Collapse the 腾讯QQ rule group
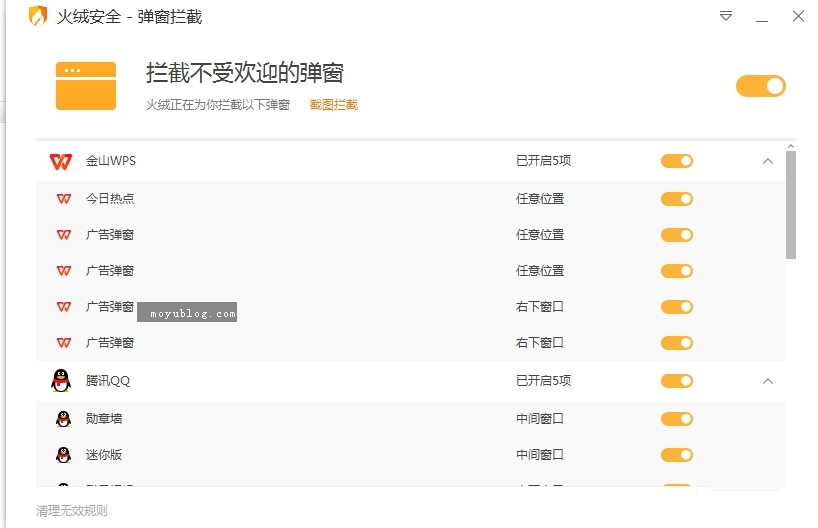 coord(767,381)
